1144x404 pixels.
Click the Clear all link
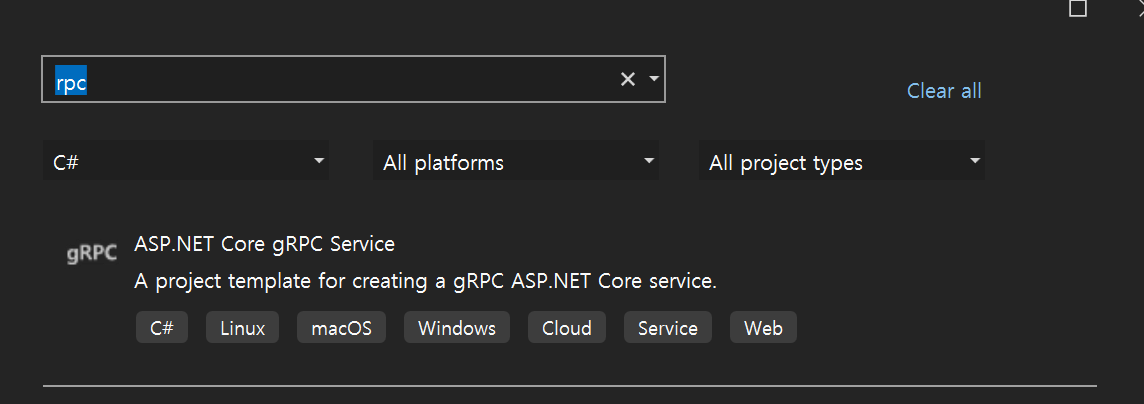pyautogui.click(x=944, y=91)
